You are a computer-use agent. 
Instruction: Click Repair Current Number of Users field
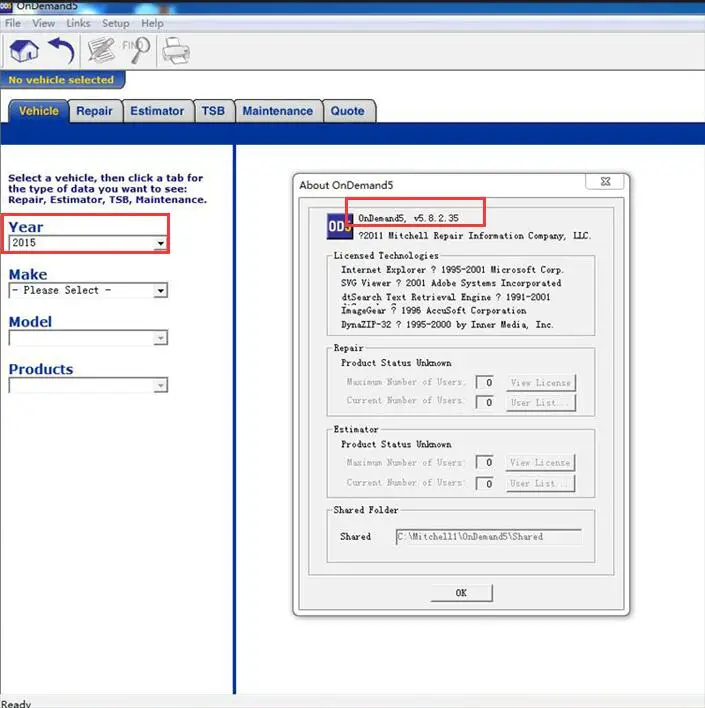click(485, 402)
